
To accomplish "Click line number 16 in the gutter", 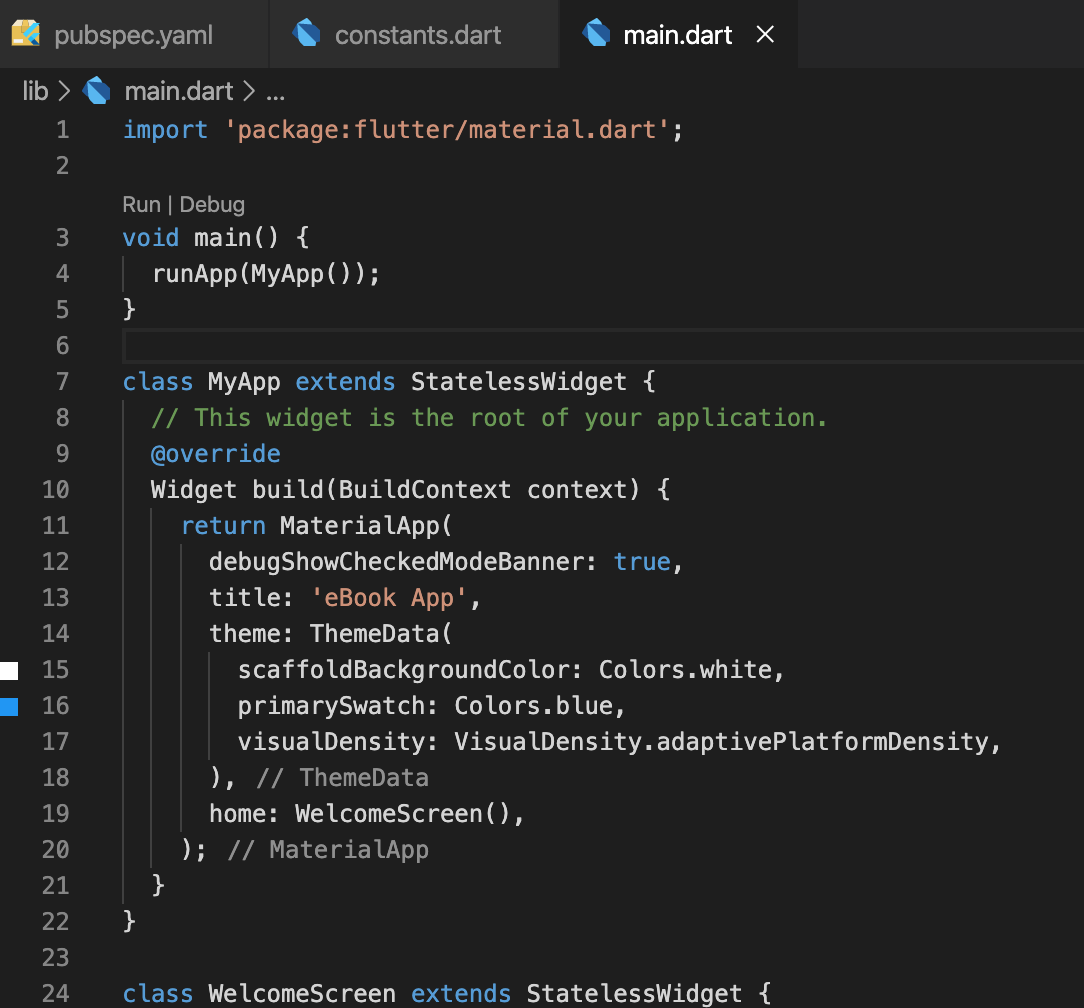I will tap(55, 705).
